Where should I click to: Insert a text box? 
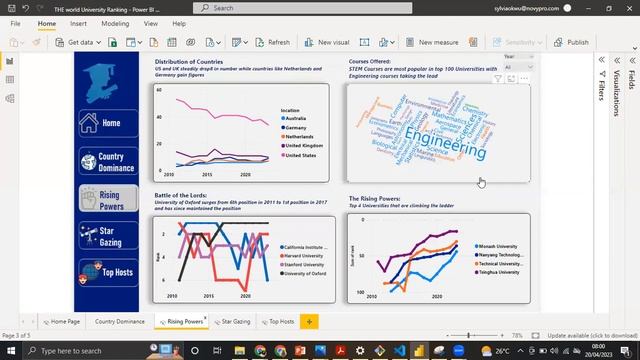(364, 42)
